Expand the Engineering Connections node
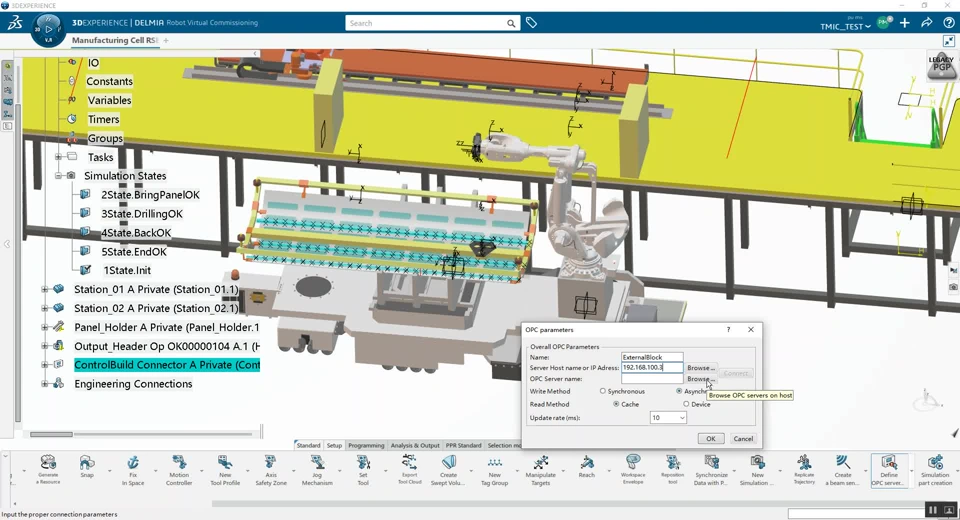Viewport: 960px width, 520px height. pos(45,384)
